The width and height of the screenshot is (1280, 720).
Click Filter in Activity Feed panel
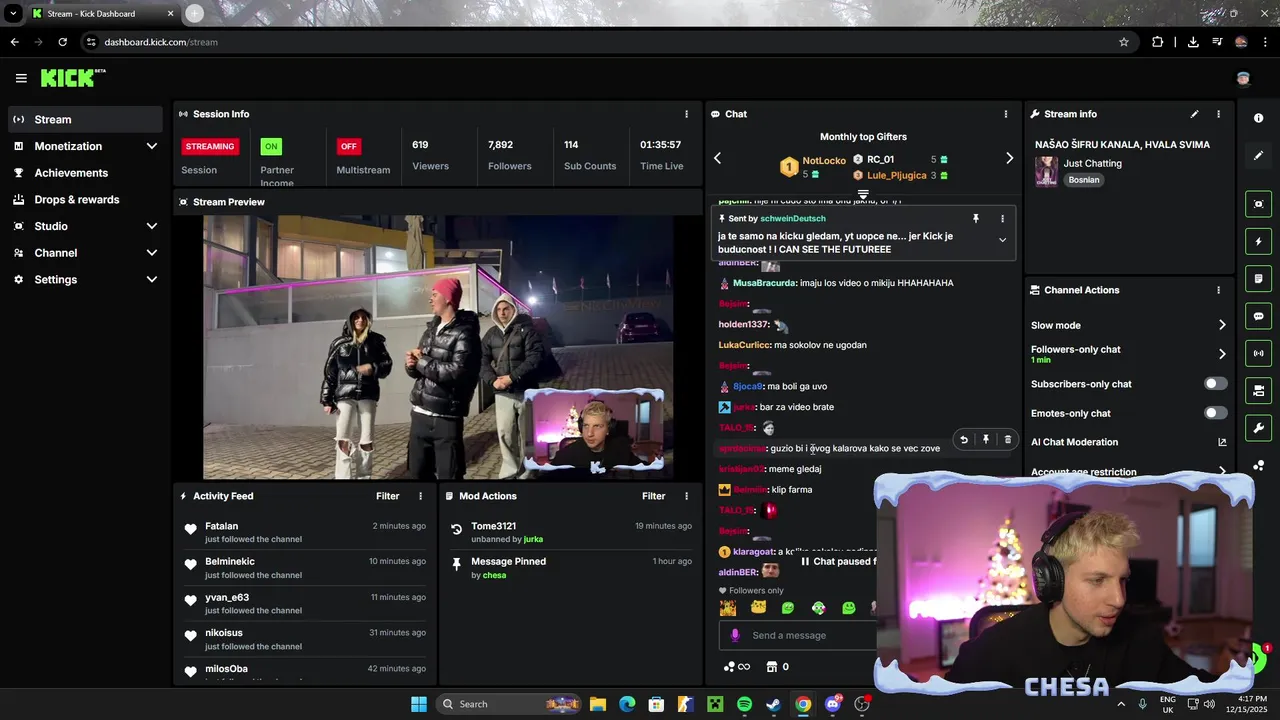coord(387,496)
